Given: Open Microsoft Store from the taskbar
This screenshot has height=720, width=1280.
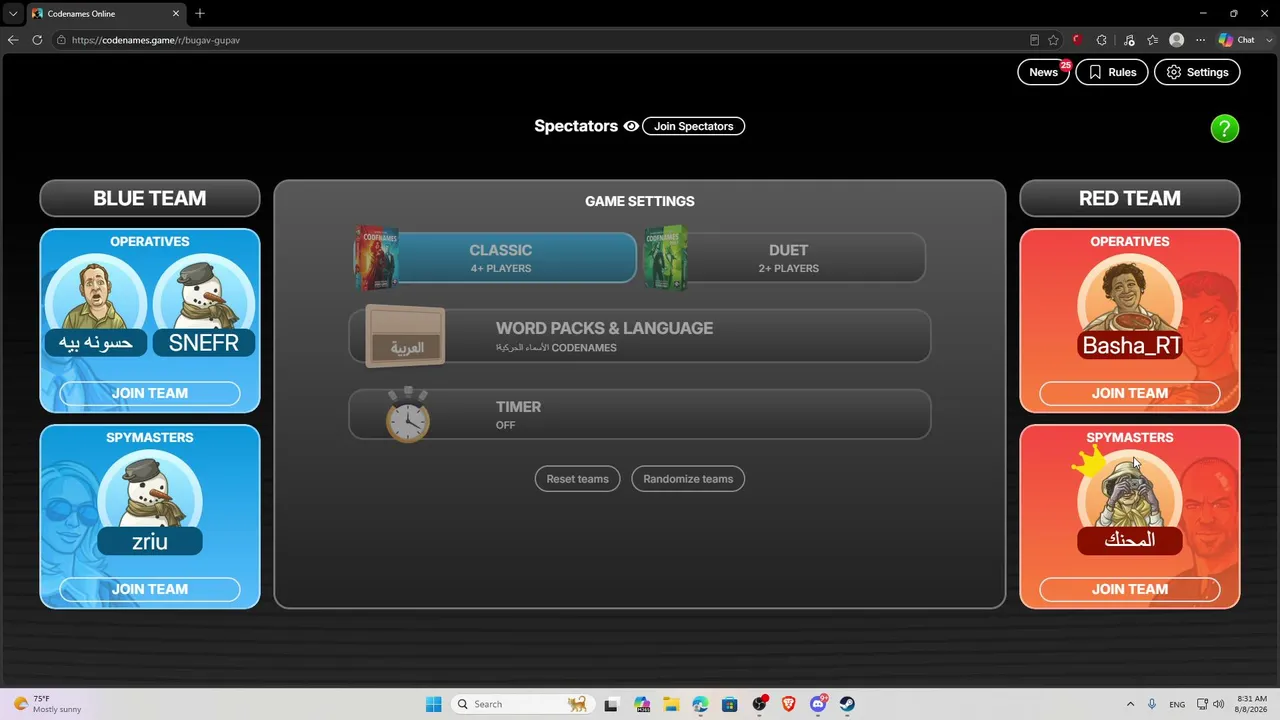Looking at the screenshot, I should [729, 704].
